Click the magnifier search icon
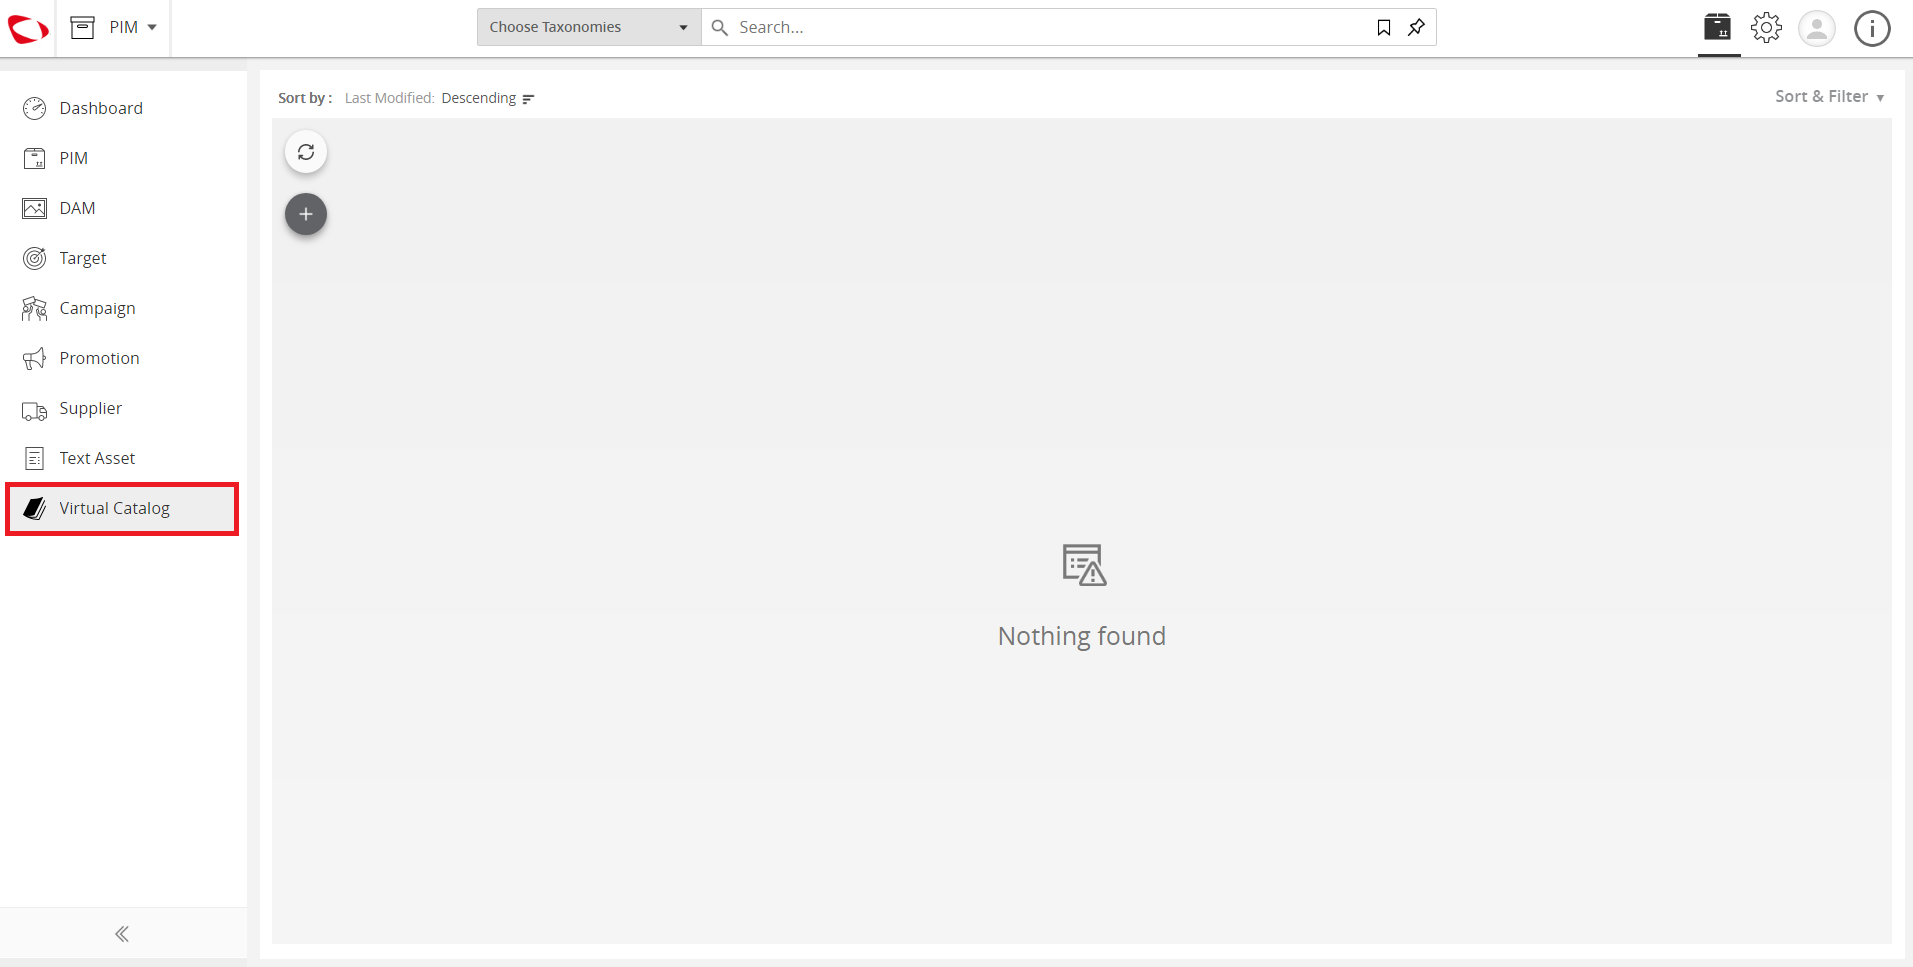 click(x=719, y=27)
